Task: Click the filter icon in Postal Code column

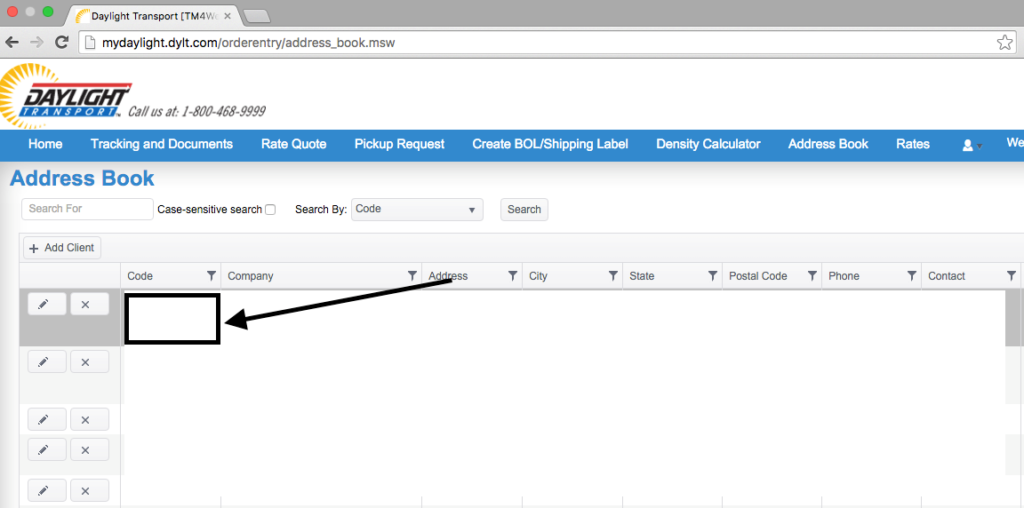Action: (x=812, y=276)
